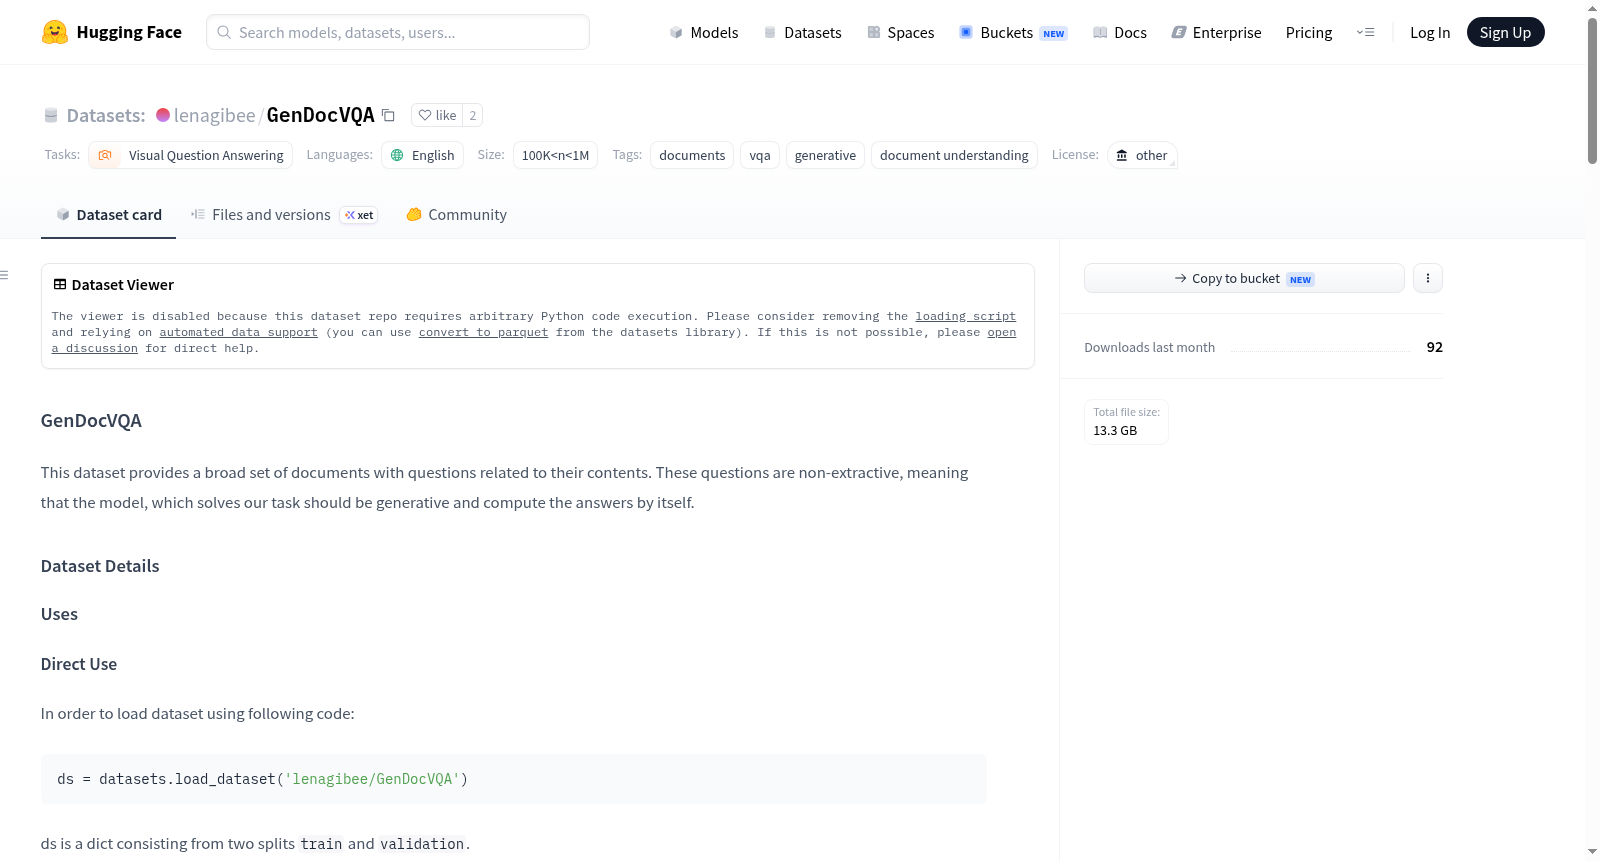Open Buckets in the navigation bar
This screenshot has height=861, width=1600.
(1013, 32)
